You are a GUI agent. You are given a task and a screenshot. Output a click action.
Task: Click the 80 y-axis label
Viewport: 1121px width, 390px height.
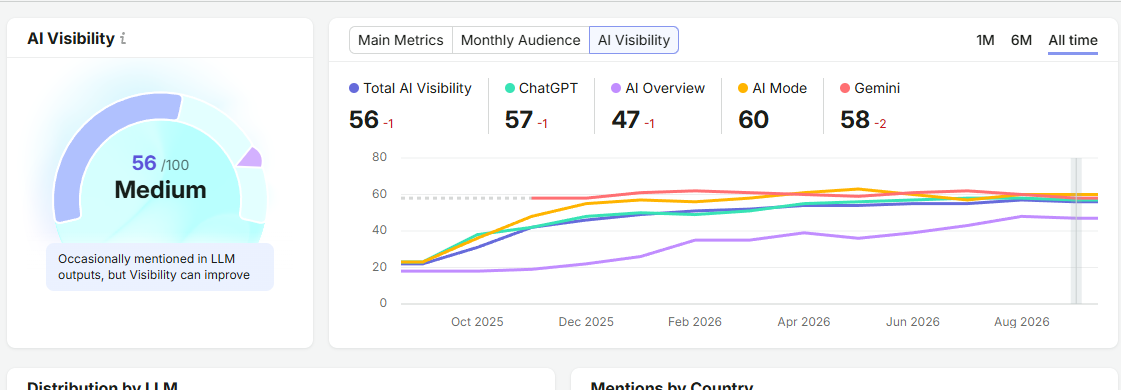[379, 157]
